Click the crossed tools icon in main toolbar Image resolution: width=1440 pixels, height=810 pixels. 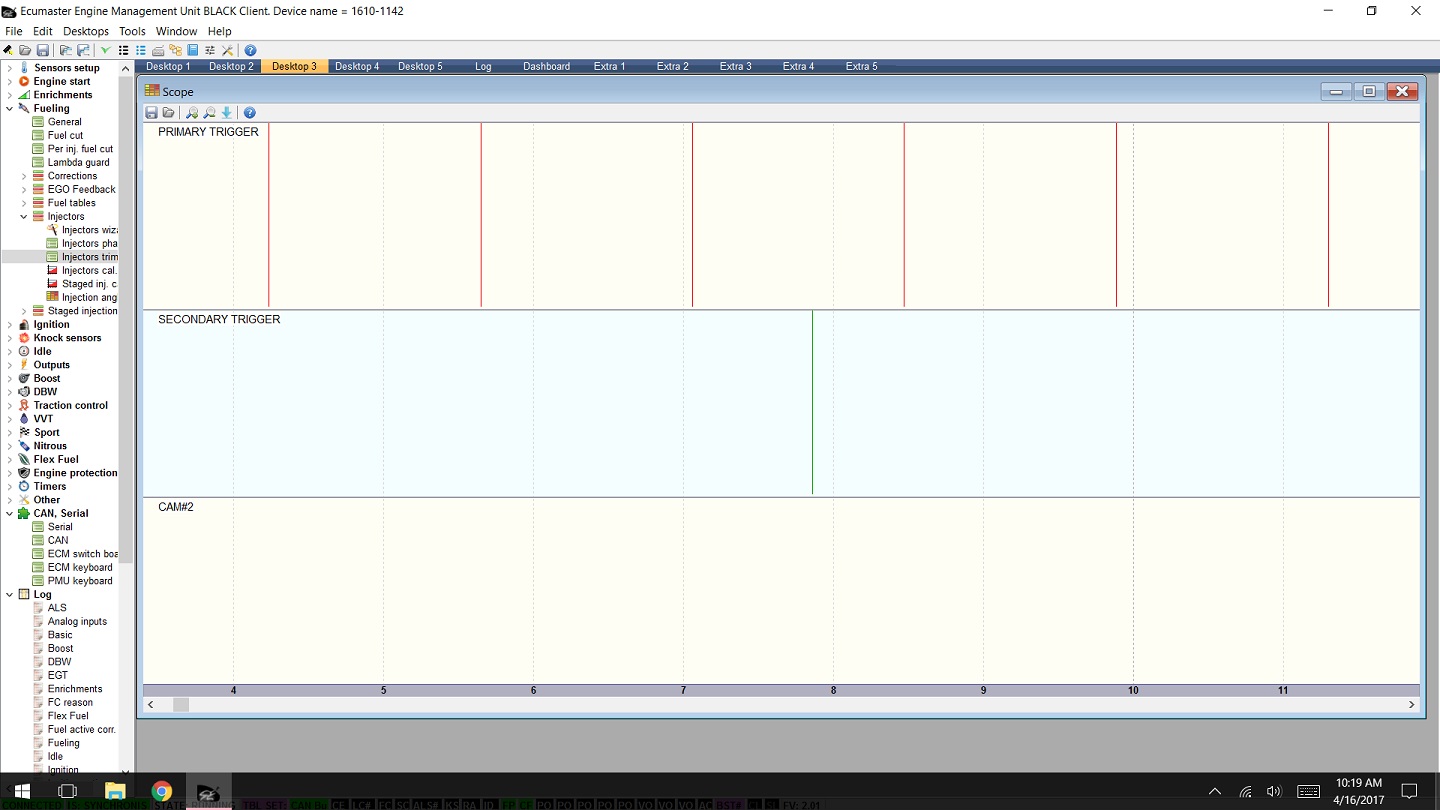tap(227, 50)
